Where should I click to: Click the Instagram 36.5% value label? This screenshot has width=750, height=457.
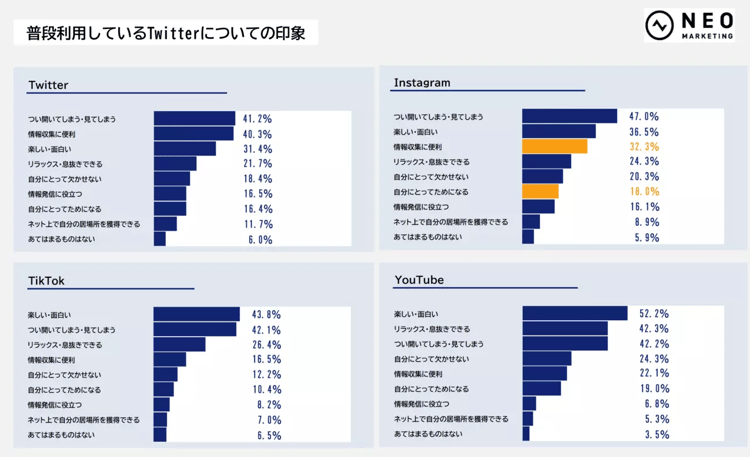[644, 132]
